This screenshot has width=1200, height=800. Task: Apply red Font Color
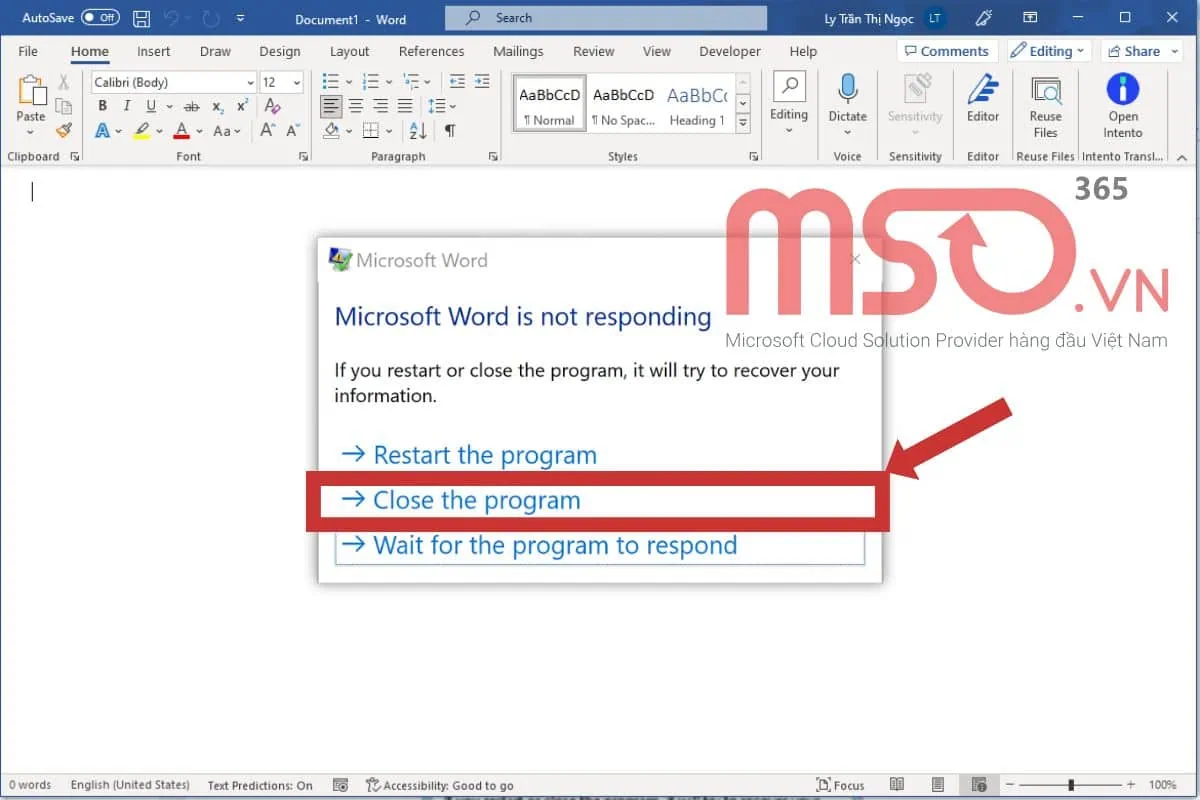[x=181, y=131]
